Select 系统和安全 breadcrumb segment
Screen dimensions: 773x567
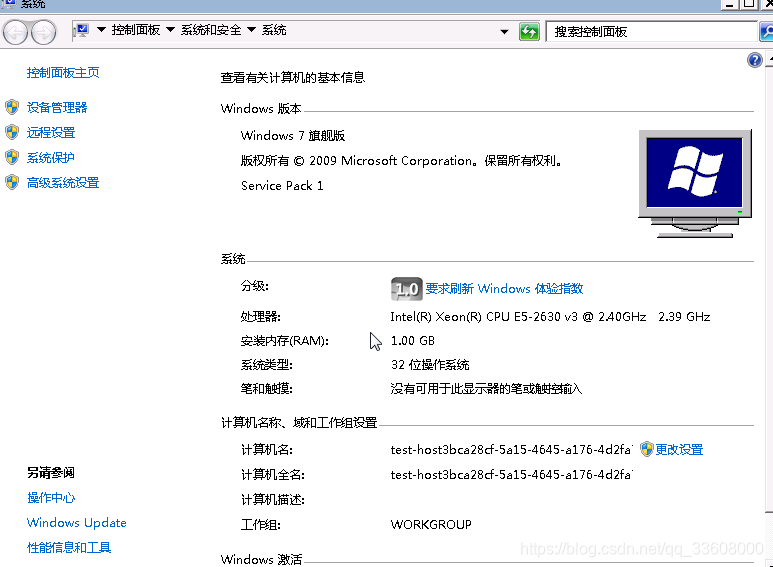coord(211,30)
